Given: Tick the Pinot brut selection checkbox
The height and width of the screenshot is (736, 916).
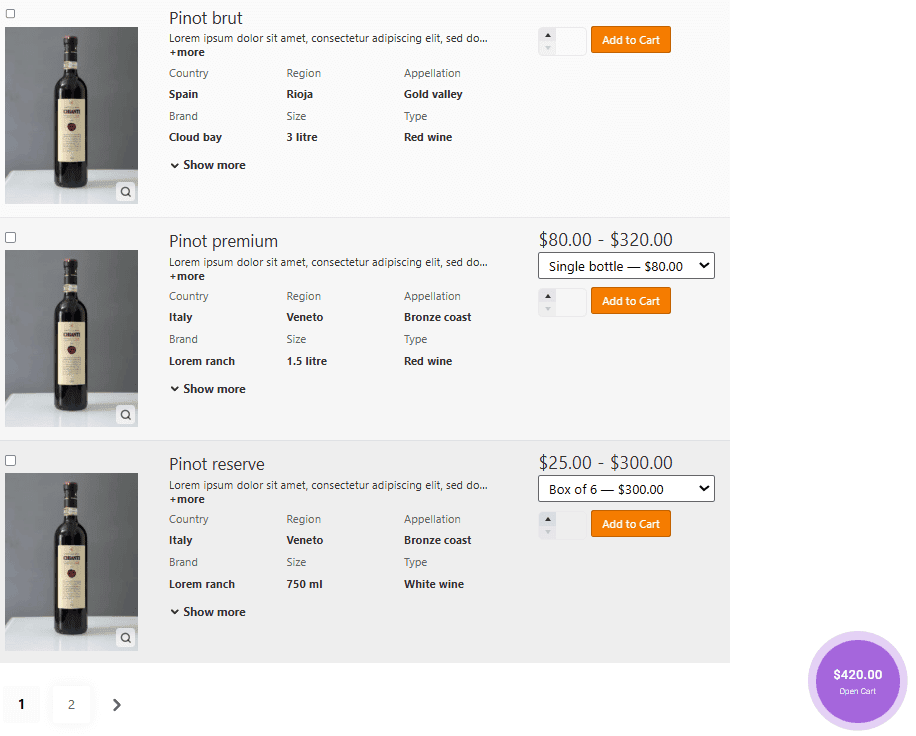Looking at the screenshot, I should pyautogui.click(x=11, y=14).
